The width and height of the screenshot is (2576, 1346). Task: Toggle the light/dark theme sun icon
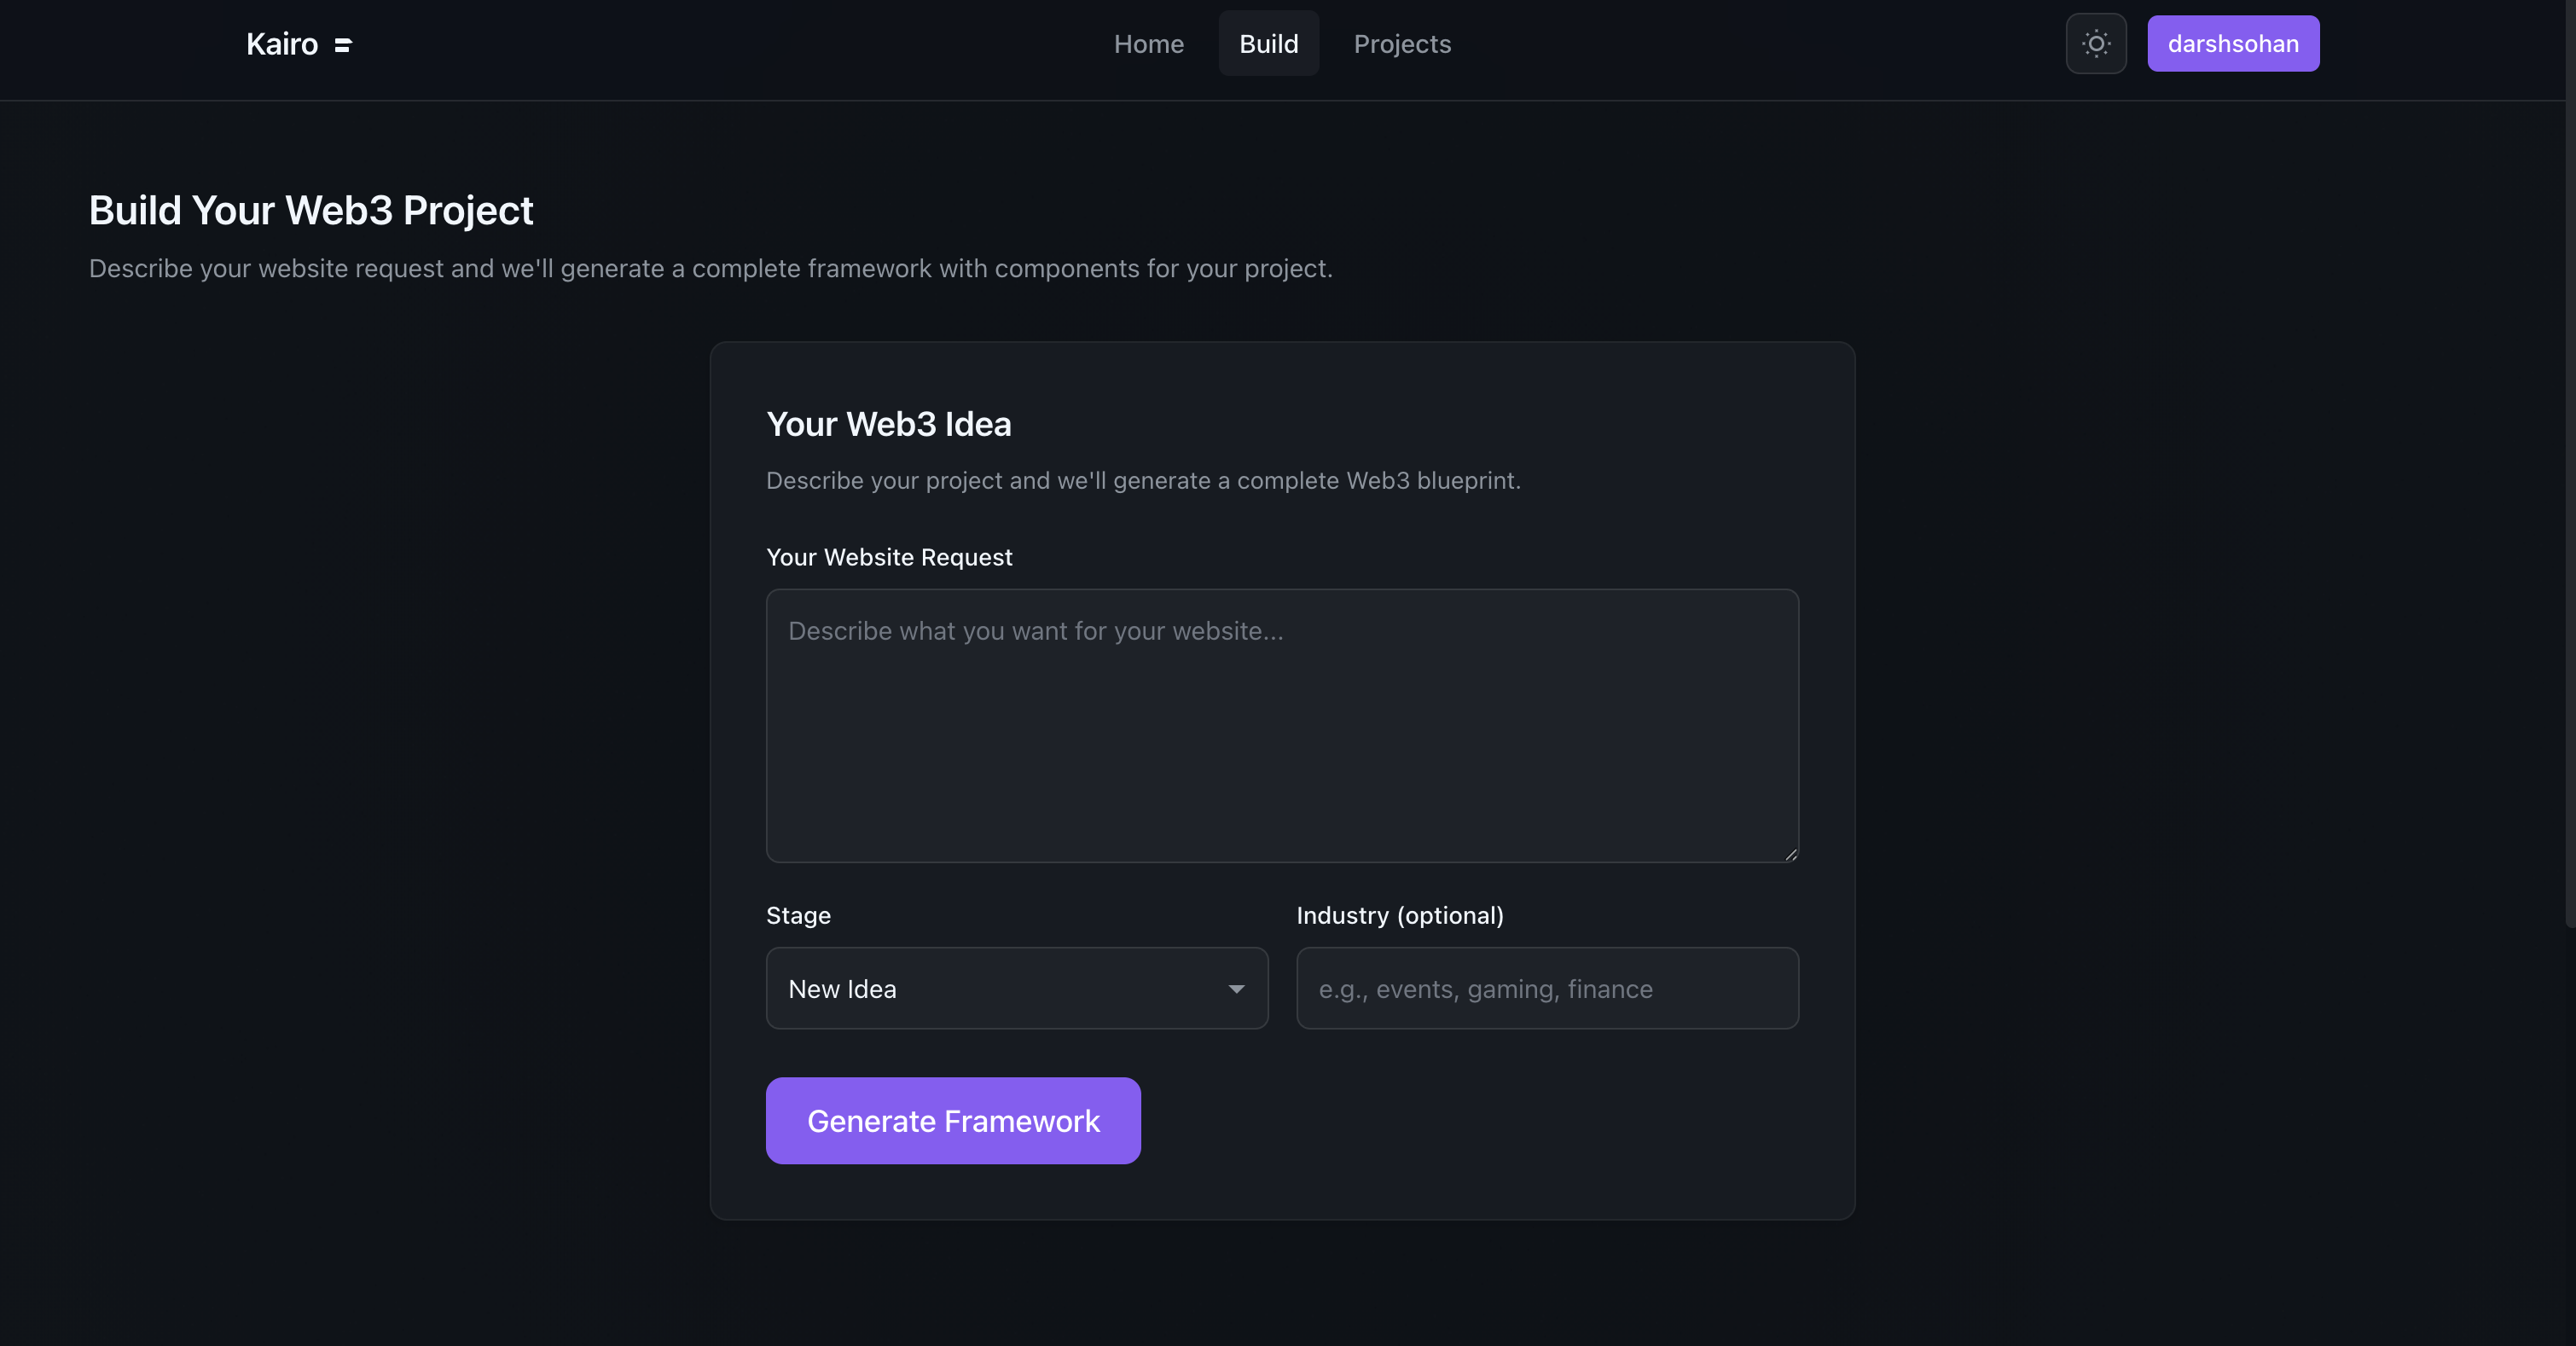[2096, 44]
